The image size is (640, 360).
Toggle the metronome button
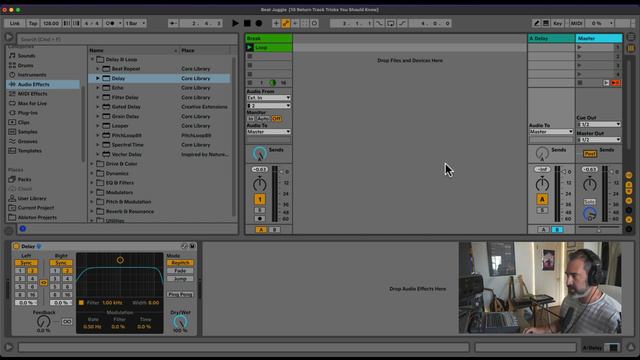coord(111,23)
